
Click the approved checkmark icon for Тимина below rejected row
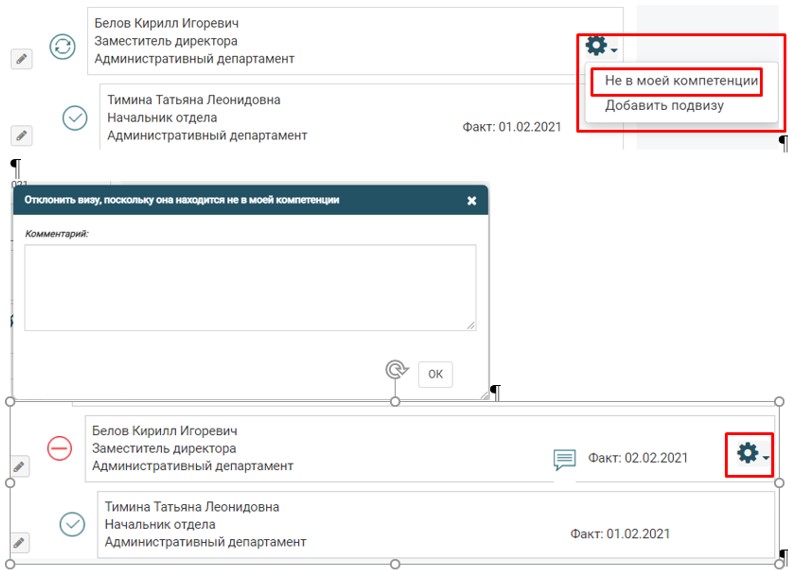click(x=71, y=524)
